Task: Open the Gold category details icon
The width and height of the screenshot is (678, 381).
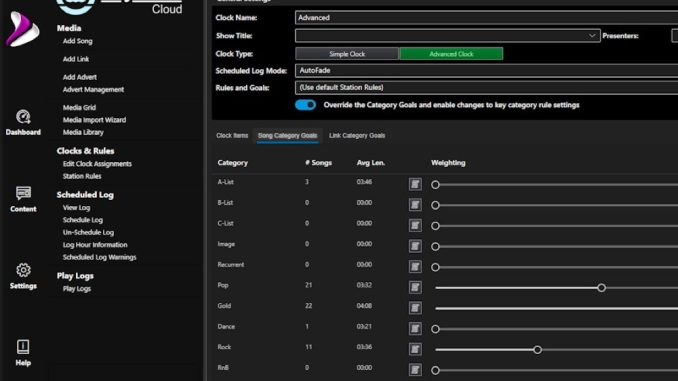Action: [x=415, y=308]
